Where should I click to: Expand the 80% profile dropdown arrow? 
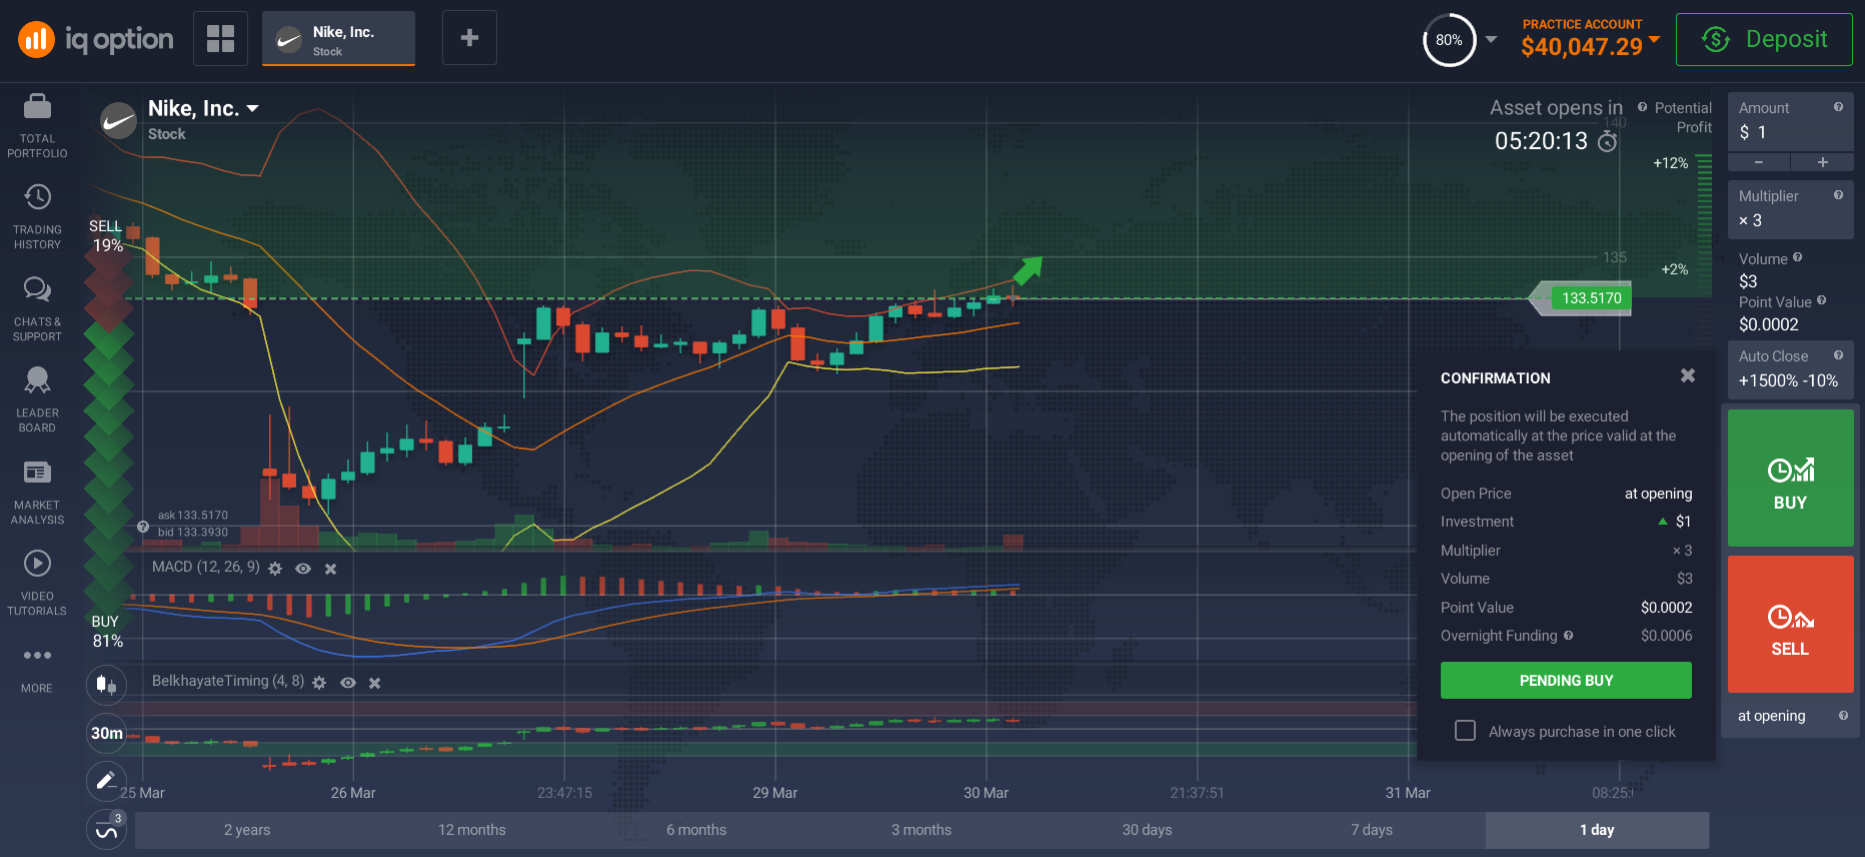click(x=1491, y=39)
